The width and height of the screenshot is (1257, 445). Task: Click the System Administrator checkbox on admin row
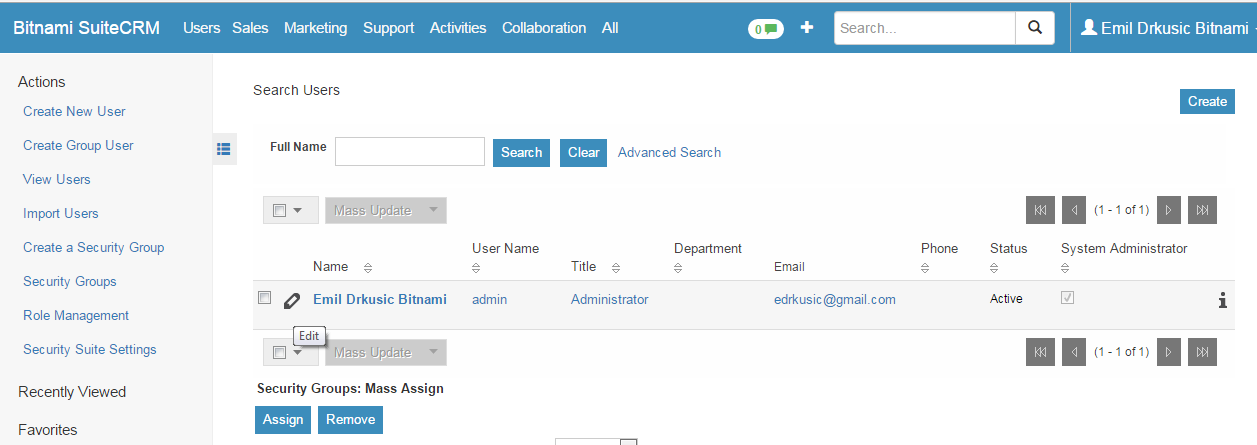(x=1067, y=297)
